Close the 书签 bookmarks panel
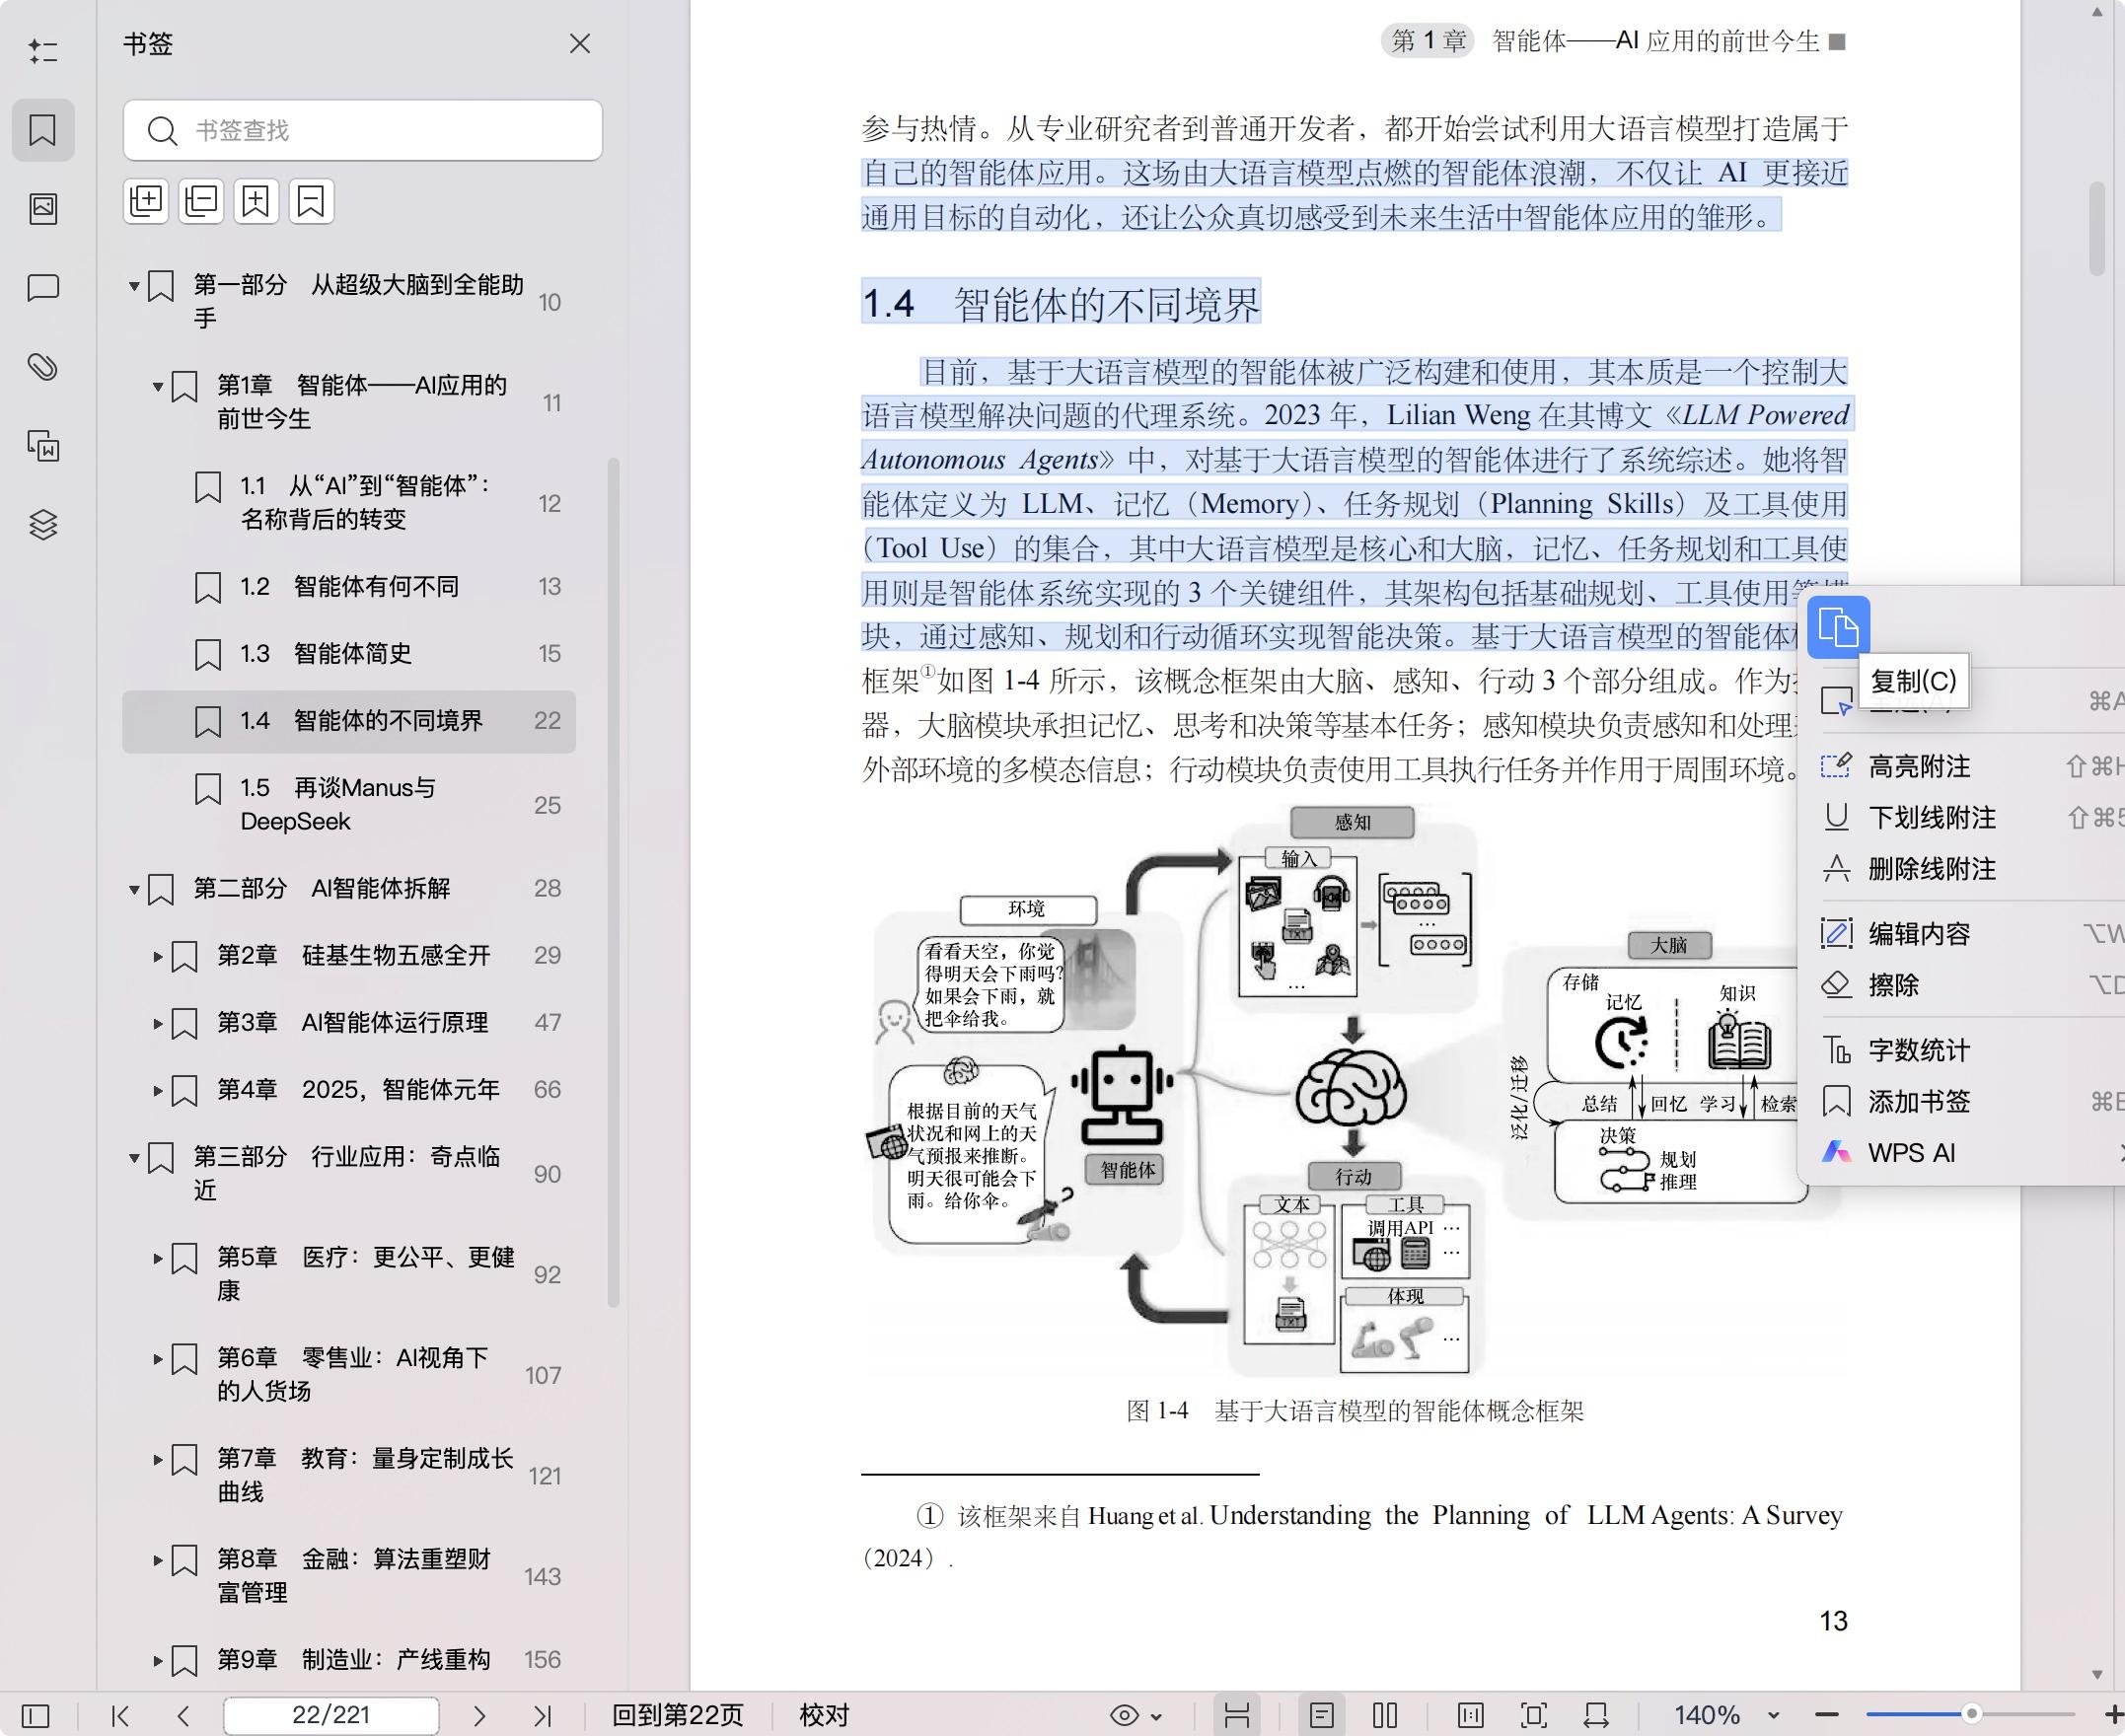The height and width of the screenshot is (1736, 2125). point(580,44)
